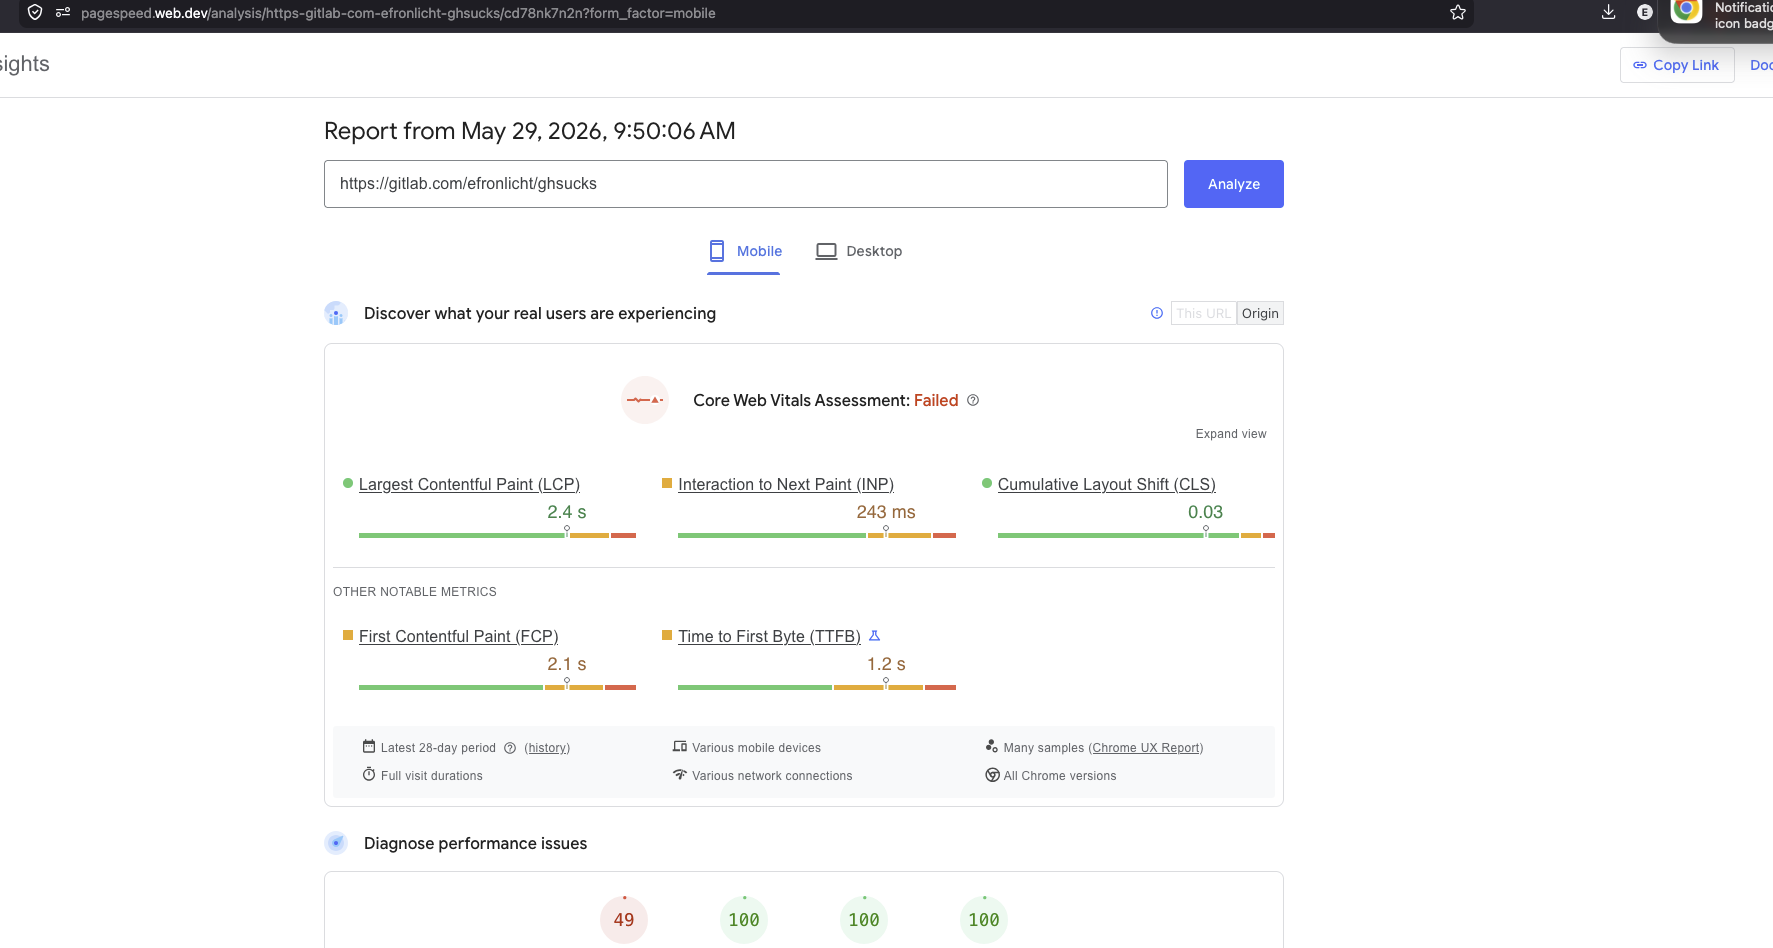Image resolution: width=1773 pixels, height=948 pixels.
Task: Click the fourth score gauge showing 100
Action: [x=984, y=920]
